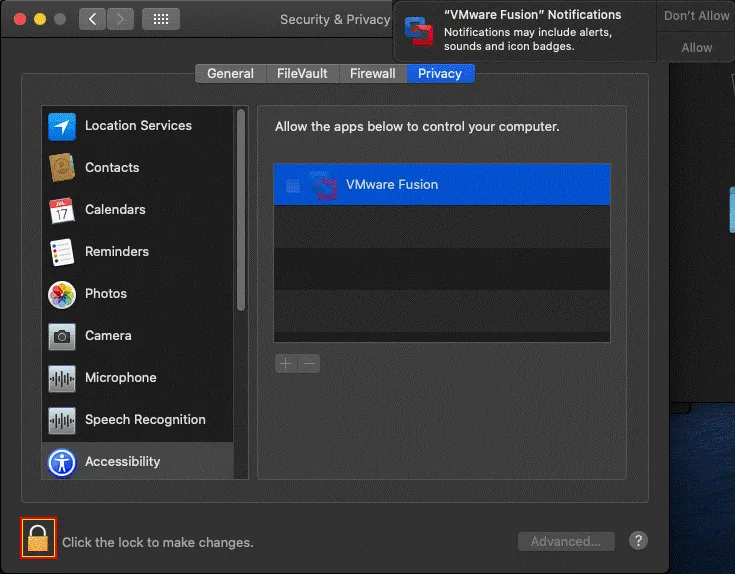Image resolution: width=735 pixels, height=574 pixels.
Task: Select the Contacts book icon
Action: (x=62, y=168)
